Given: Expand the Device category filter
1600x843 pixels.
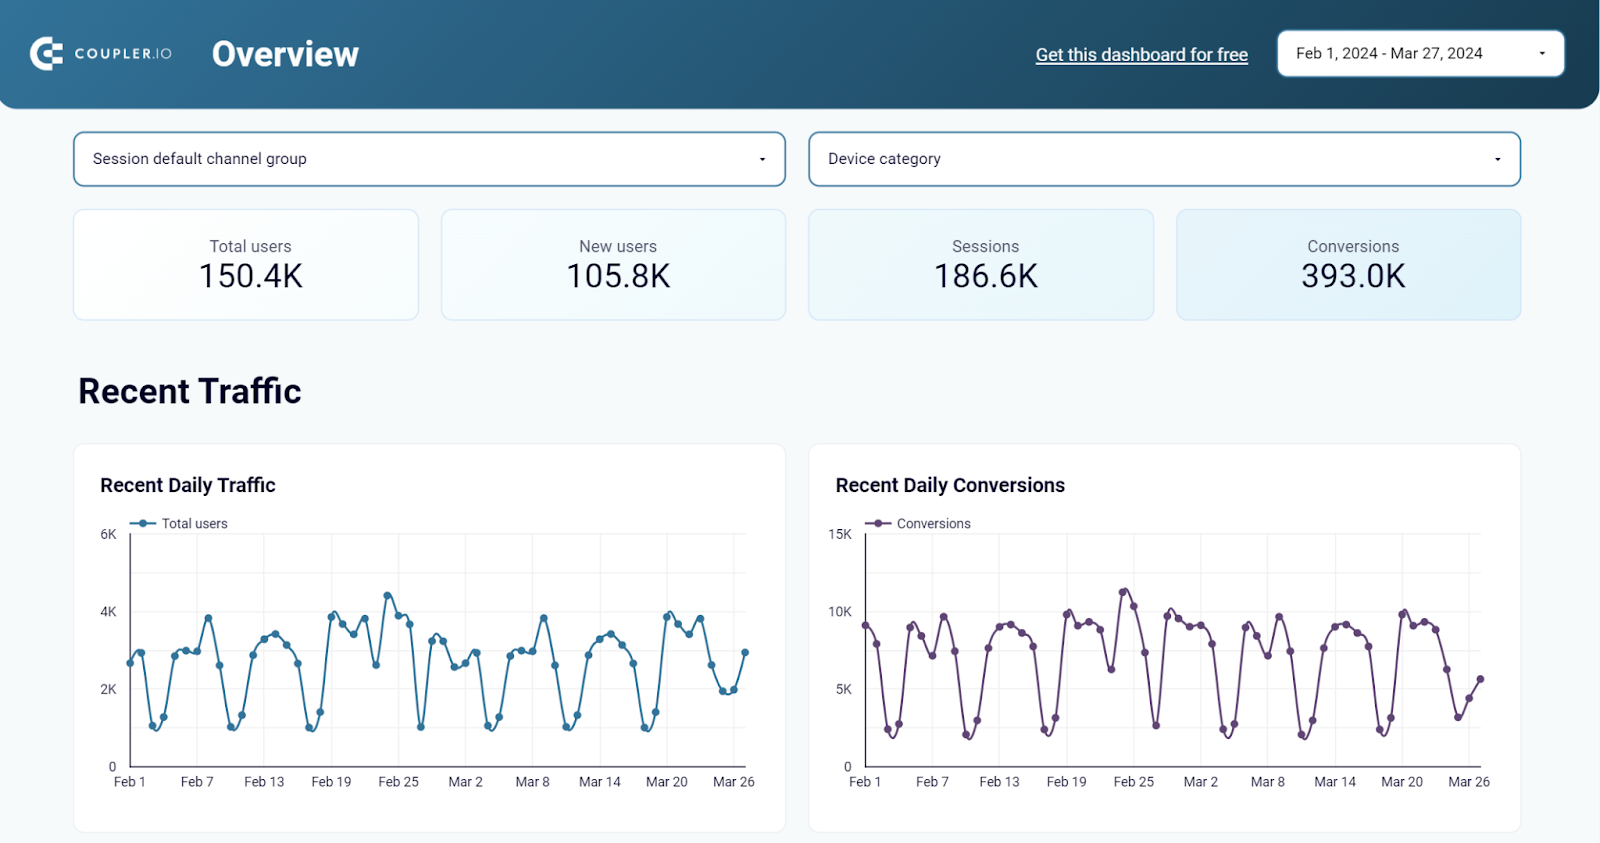Looking at the screenshot, I should 1164,159.
